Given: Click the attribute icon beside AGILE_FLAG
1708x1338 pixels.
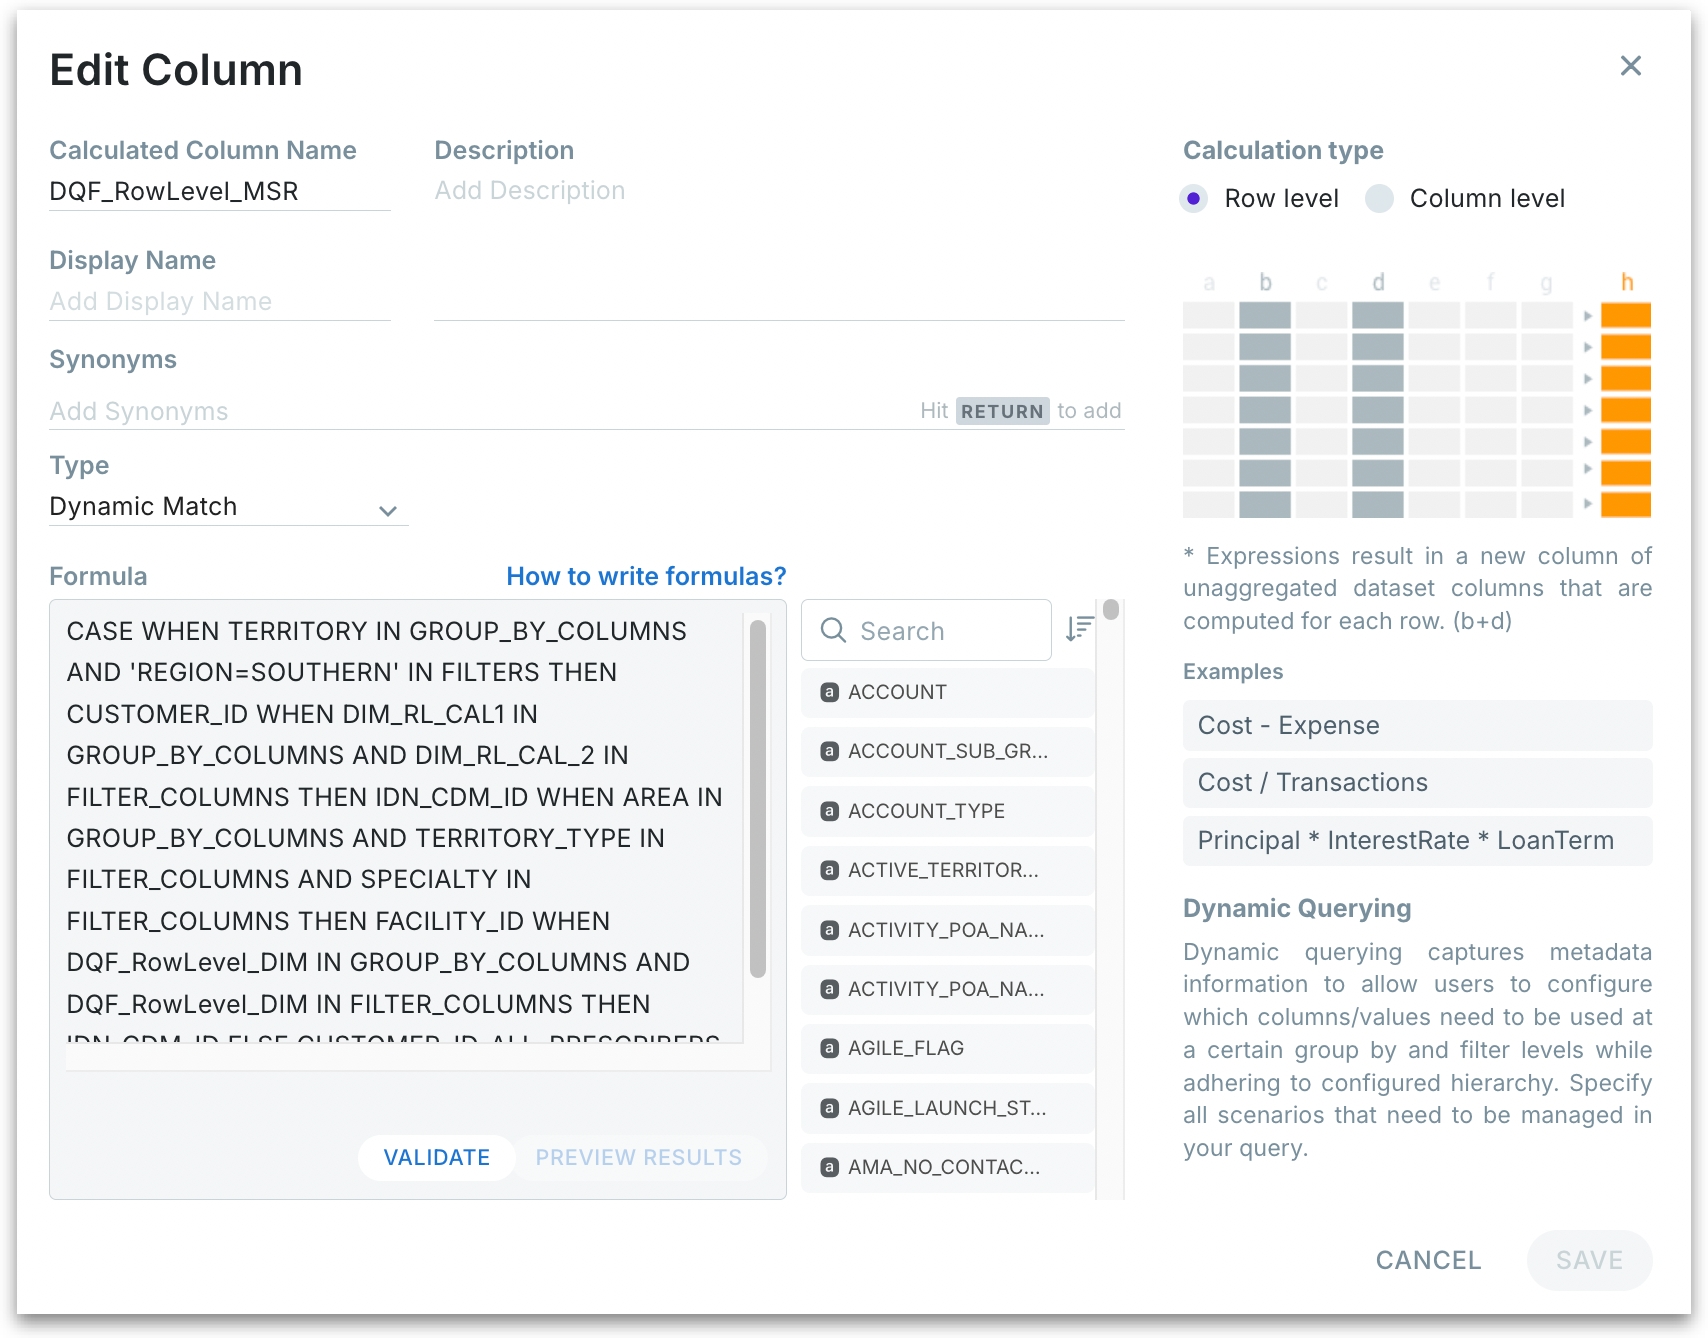Looking at the screenshot, I should 829,1048.
